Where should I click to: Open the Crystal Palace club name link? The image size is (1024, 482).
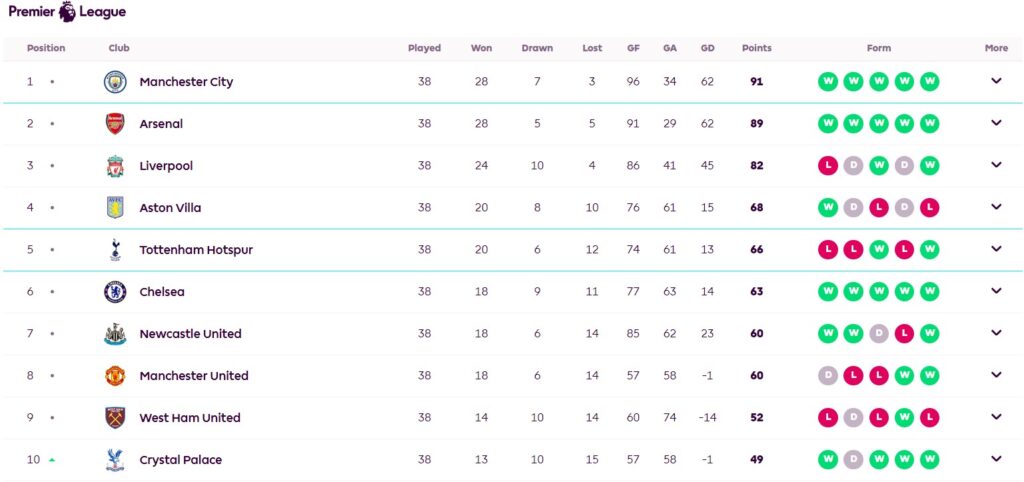pyautogui.click(x=181, y=460)
